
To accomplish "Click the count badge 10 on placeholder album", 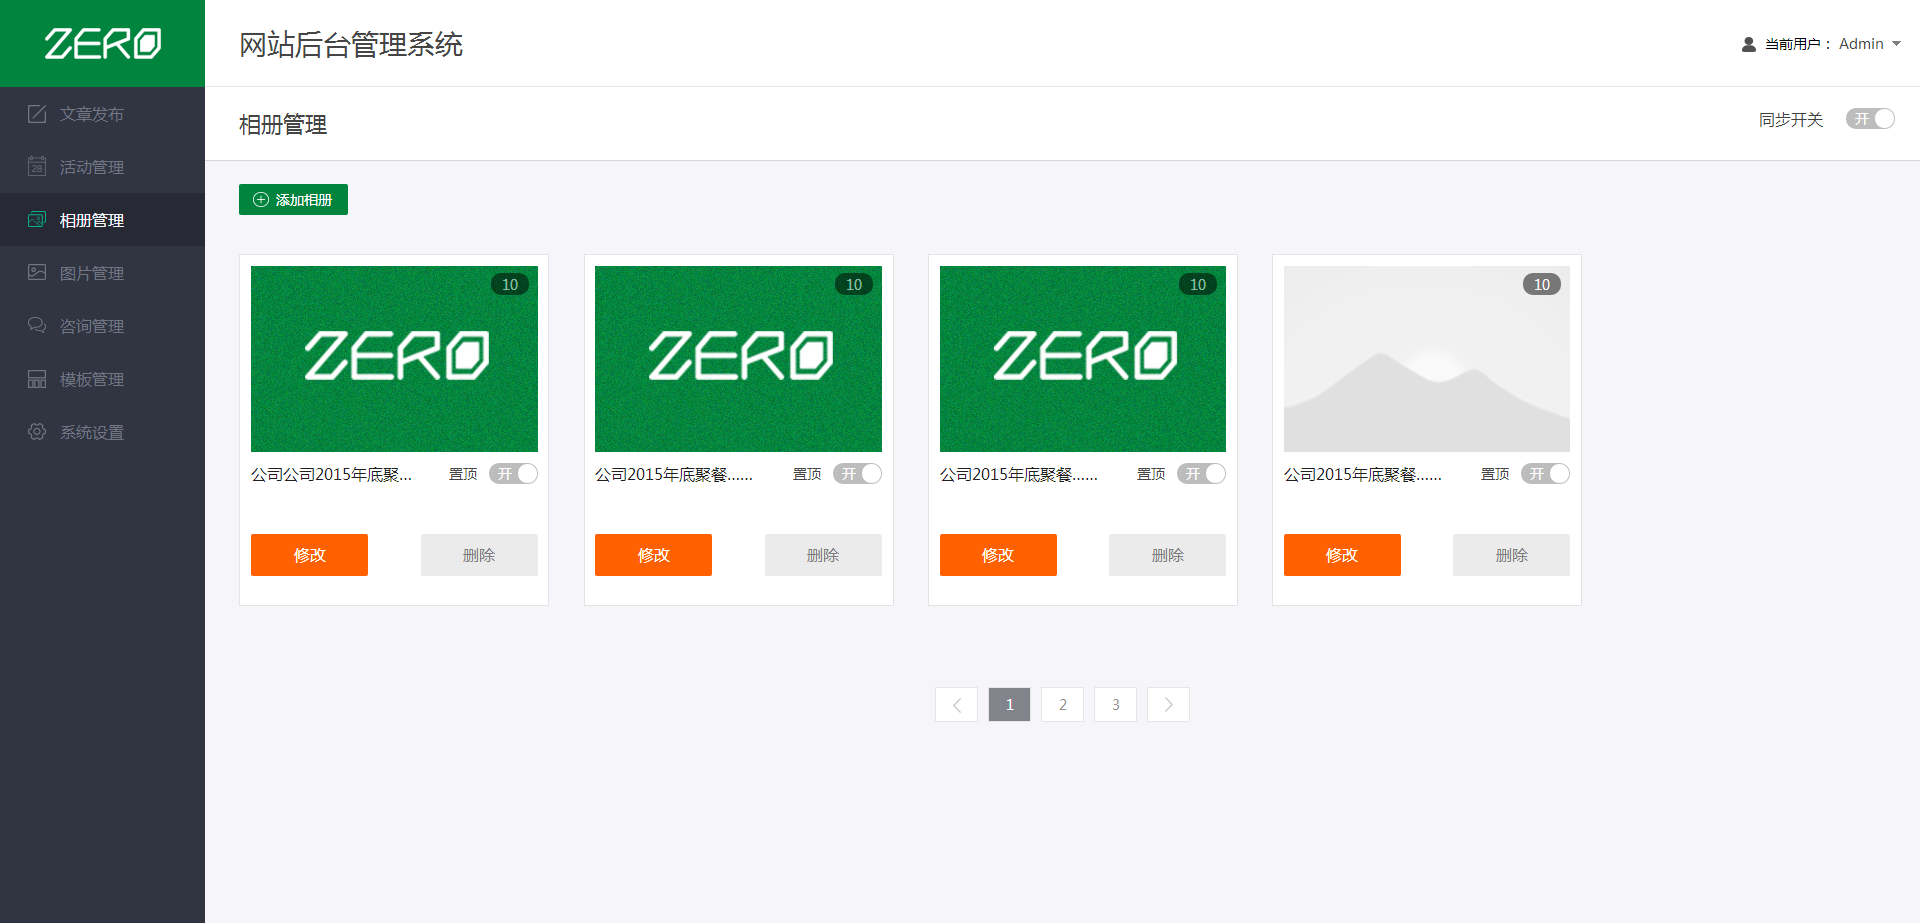I will coord(1542,284).
